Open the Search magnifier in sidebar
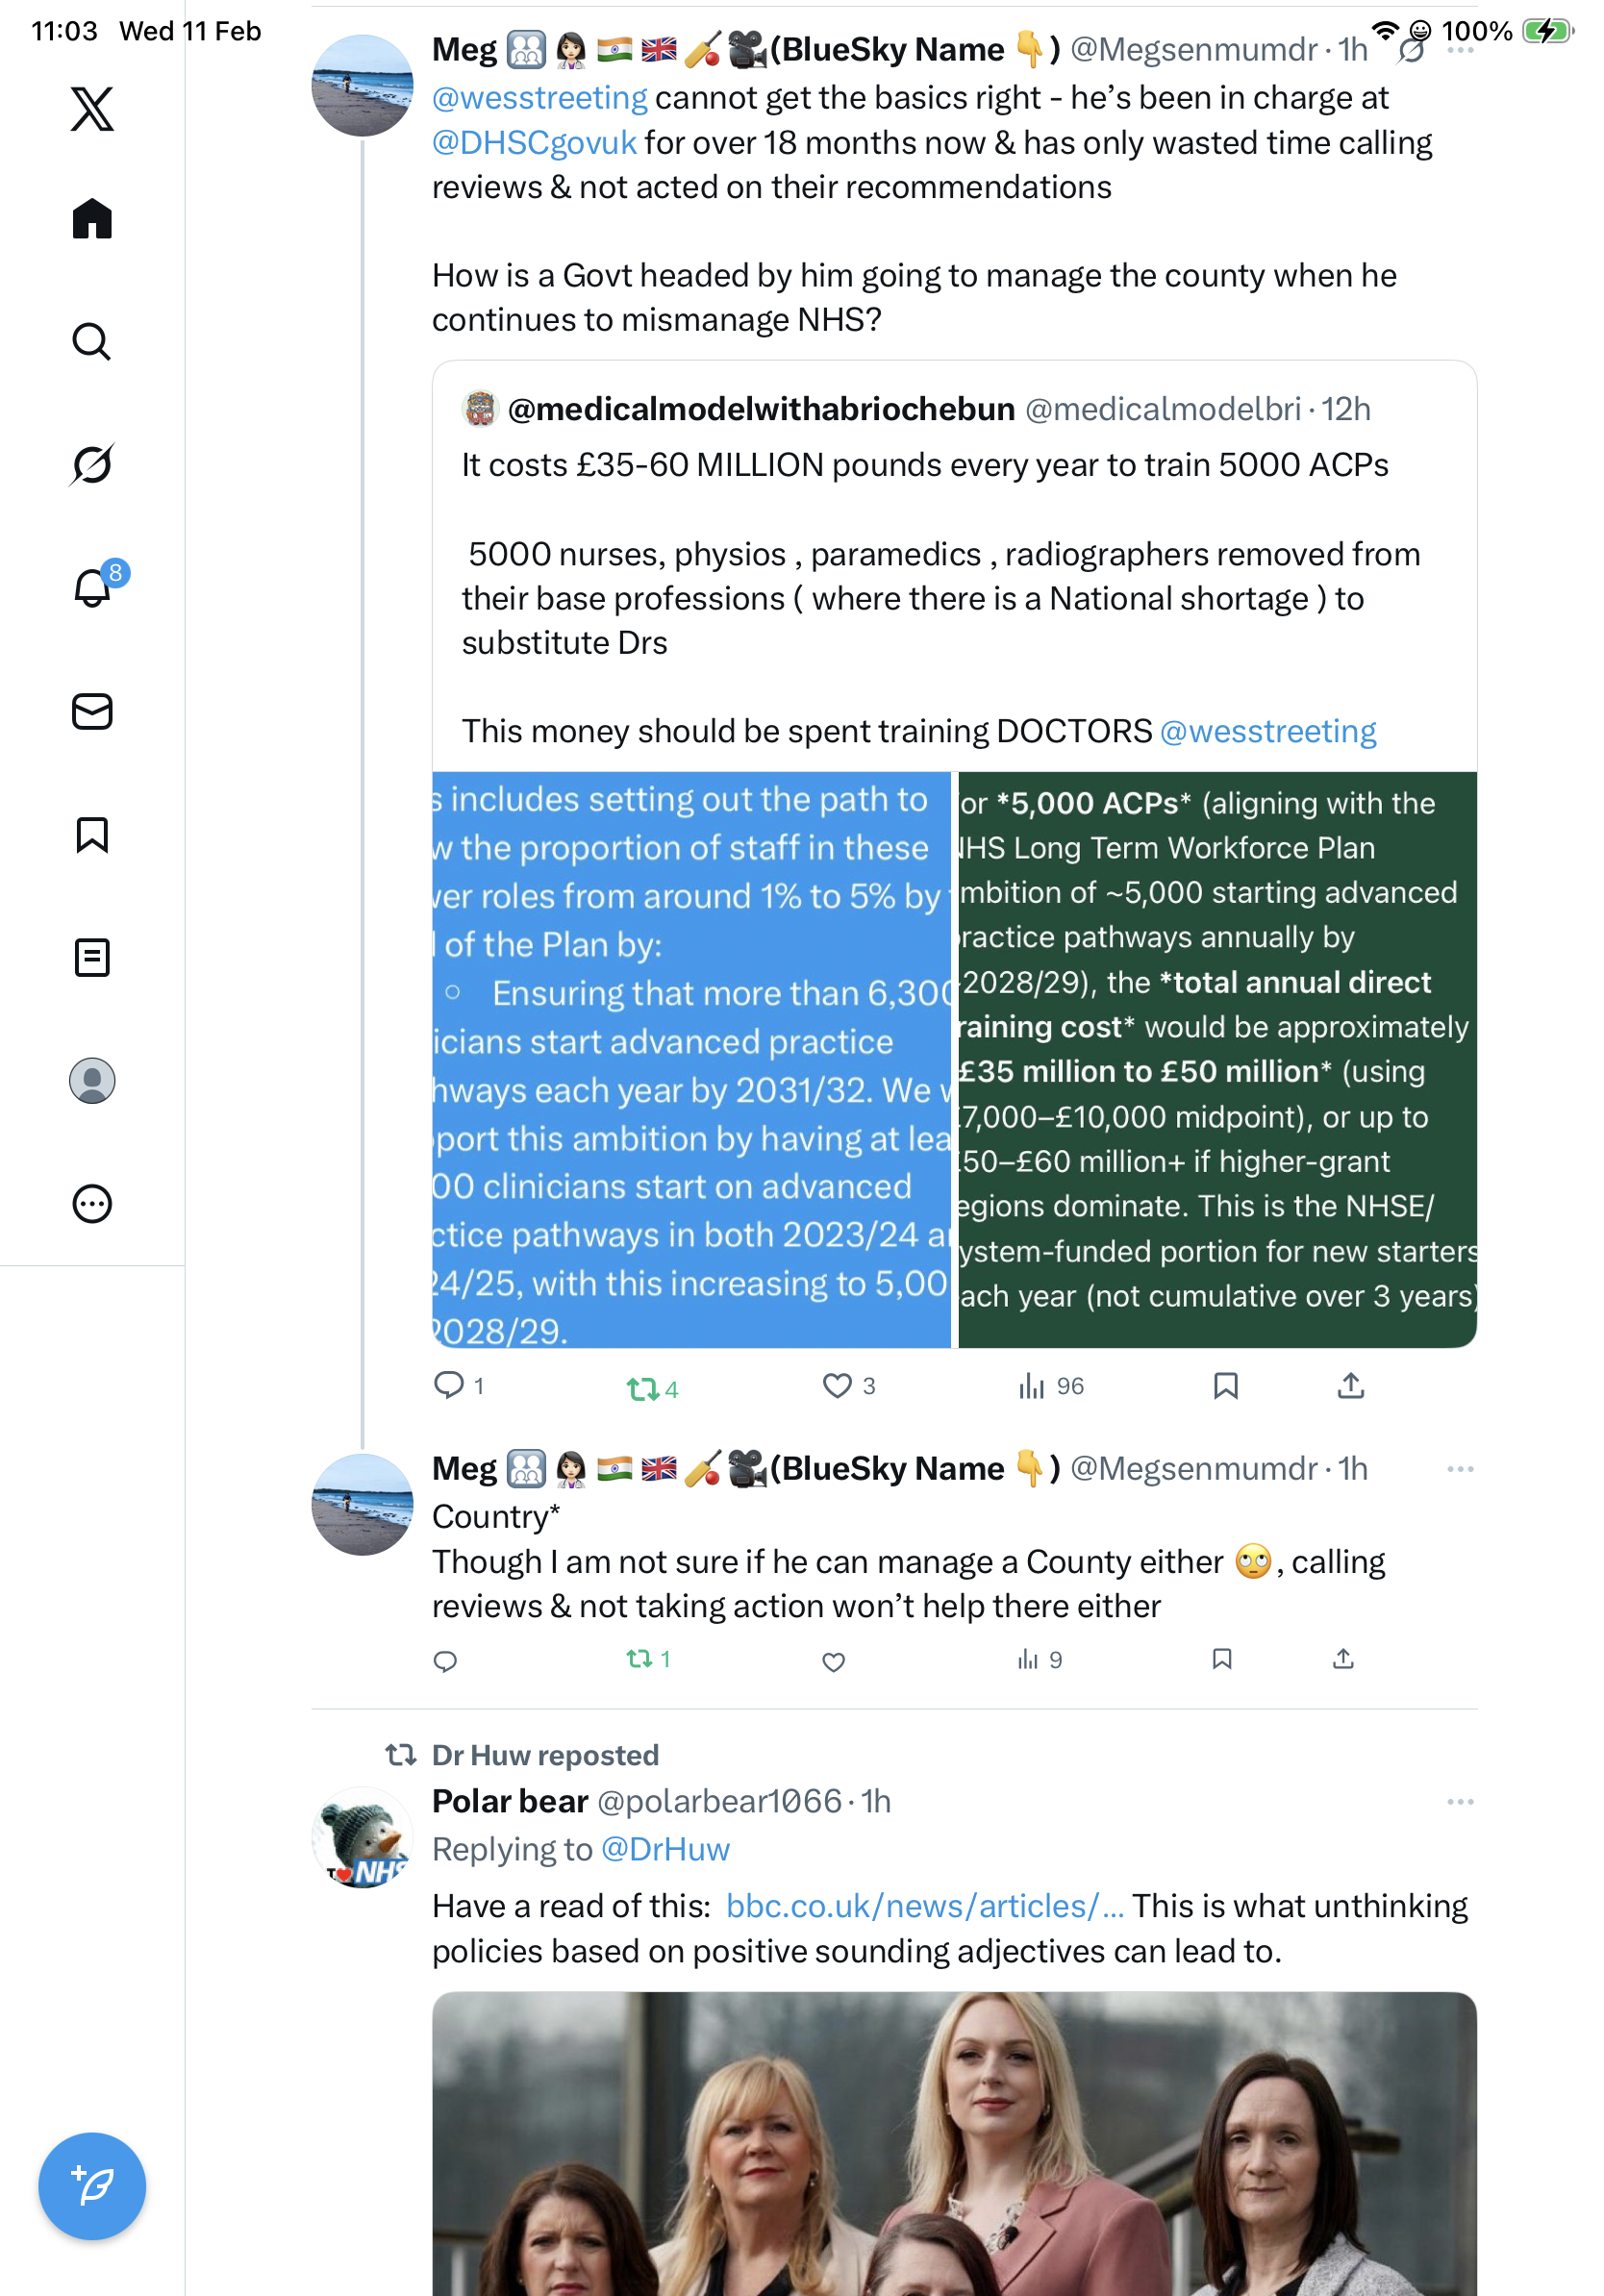1604x2296 pixels. (x=92, y=341)
